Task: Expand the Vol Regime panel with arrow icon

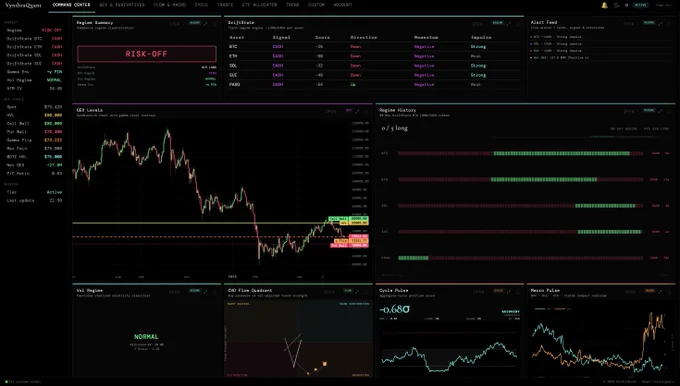Action: click(x=206, y=291)
